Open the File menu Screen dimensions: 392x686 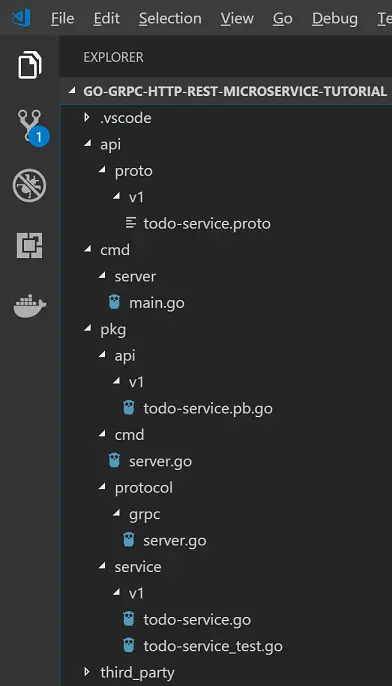(x=63, y=19)
